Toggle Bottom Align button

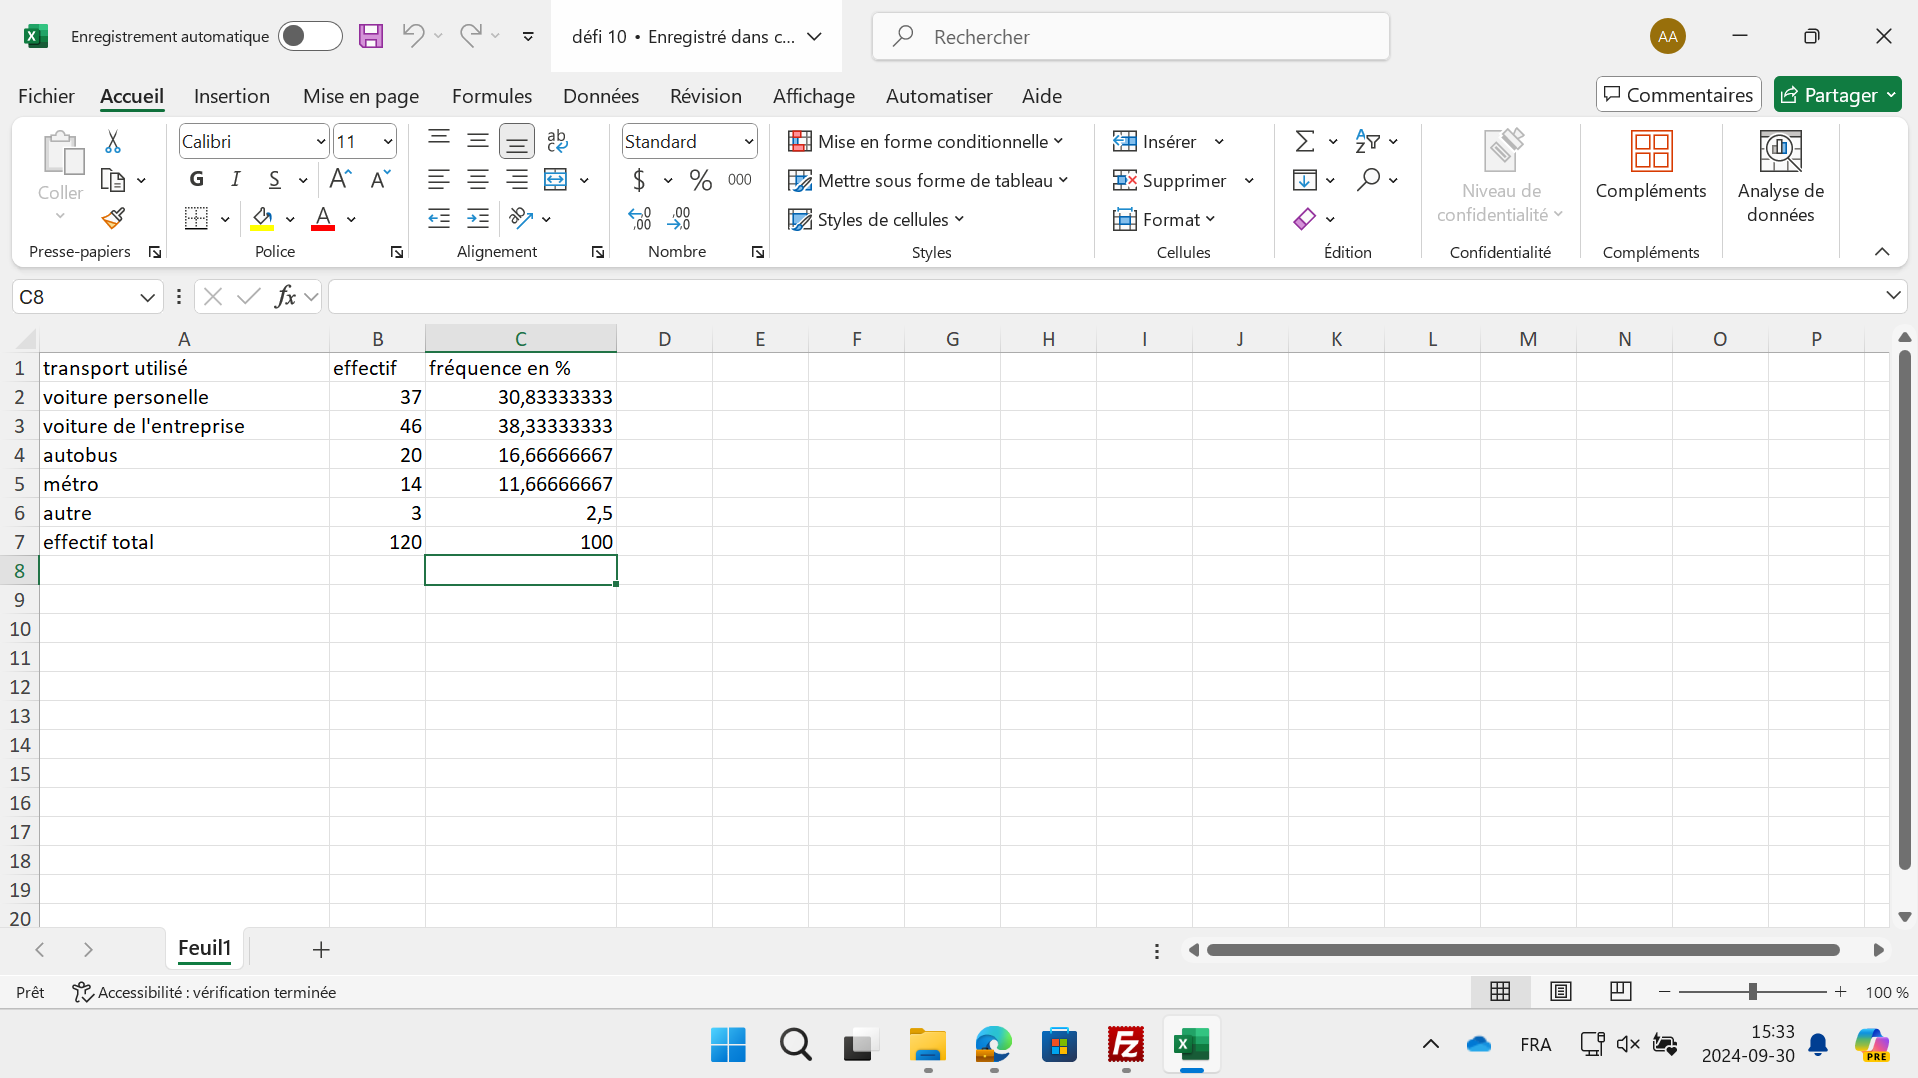pyautogui.click(x=517, y=141)
